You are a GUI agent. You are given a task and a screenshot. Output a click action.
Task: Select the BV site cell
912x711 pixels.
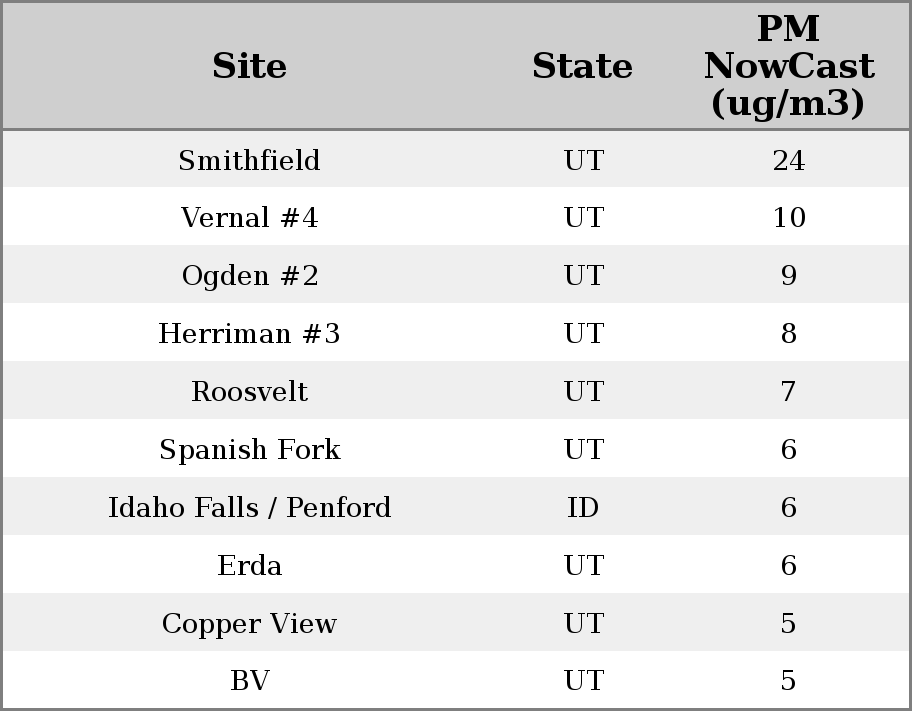pyautogui.click(x=249, y=681)
